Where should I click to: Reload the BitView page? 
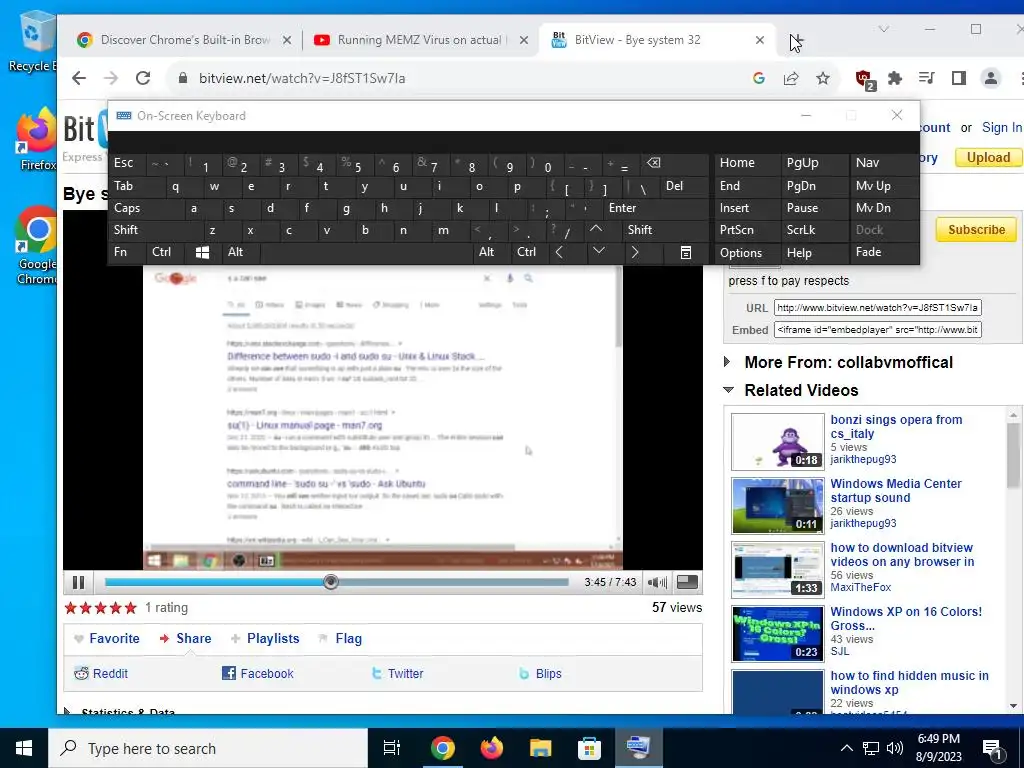click(143, 78)
